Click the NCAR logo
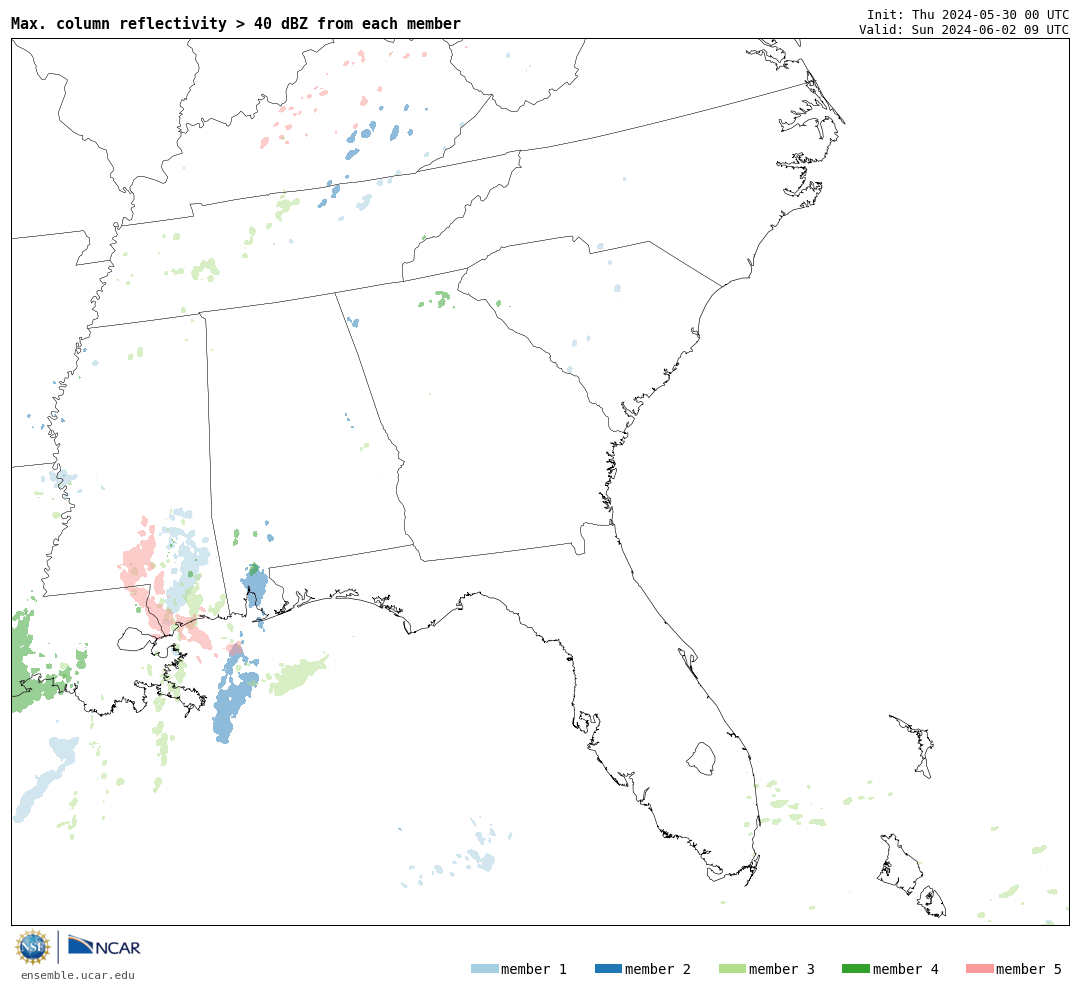1080x988 pixels. coord(104,945)
